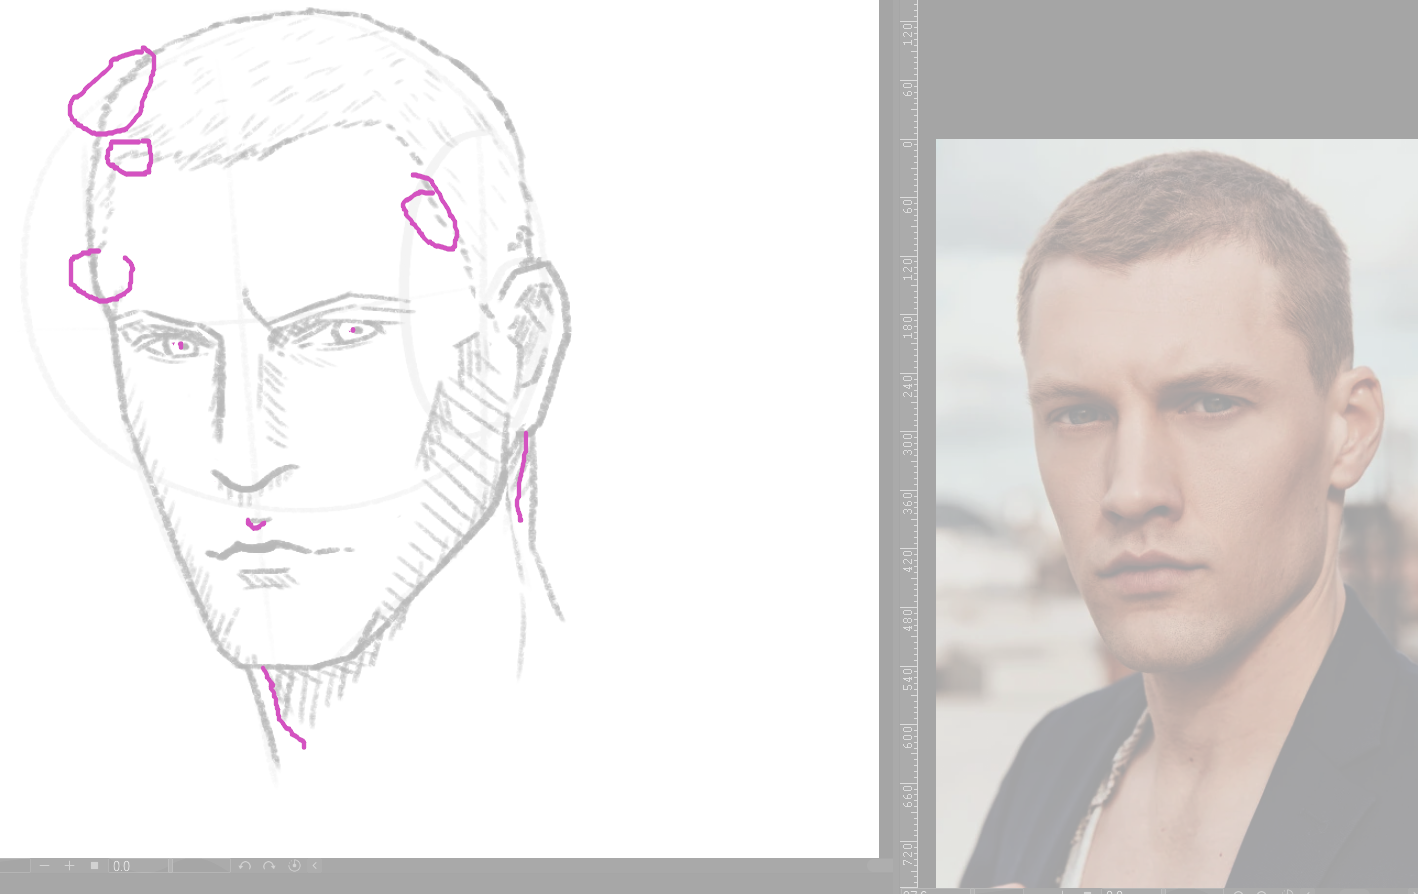Zoom in using the plus icon
The height and width of the screenshot is (894, 1418).
69,866
